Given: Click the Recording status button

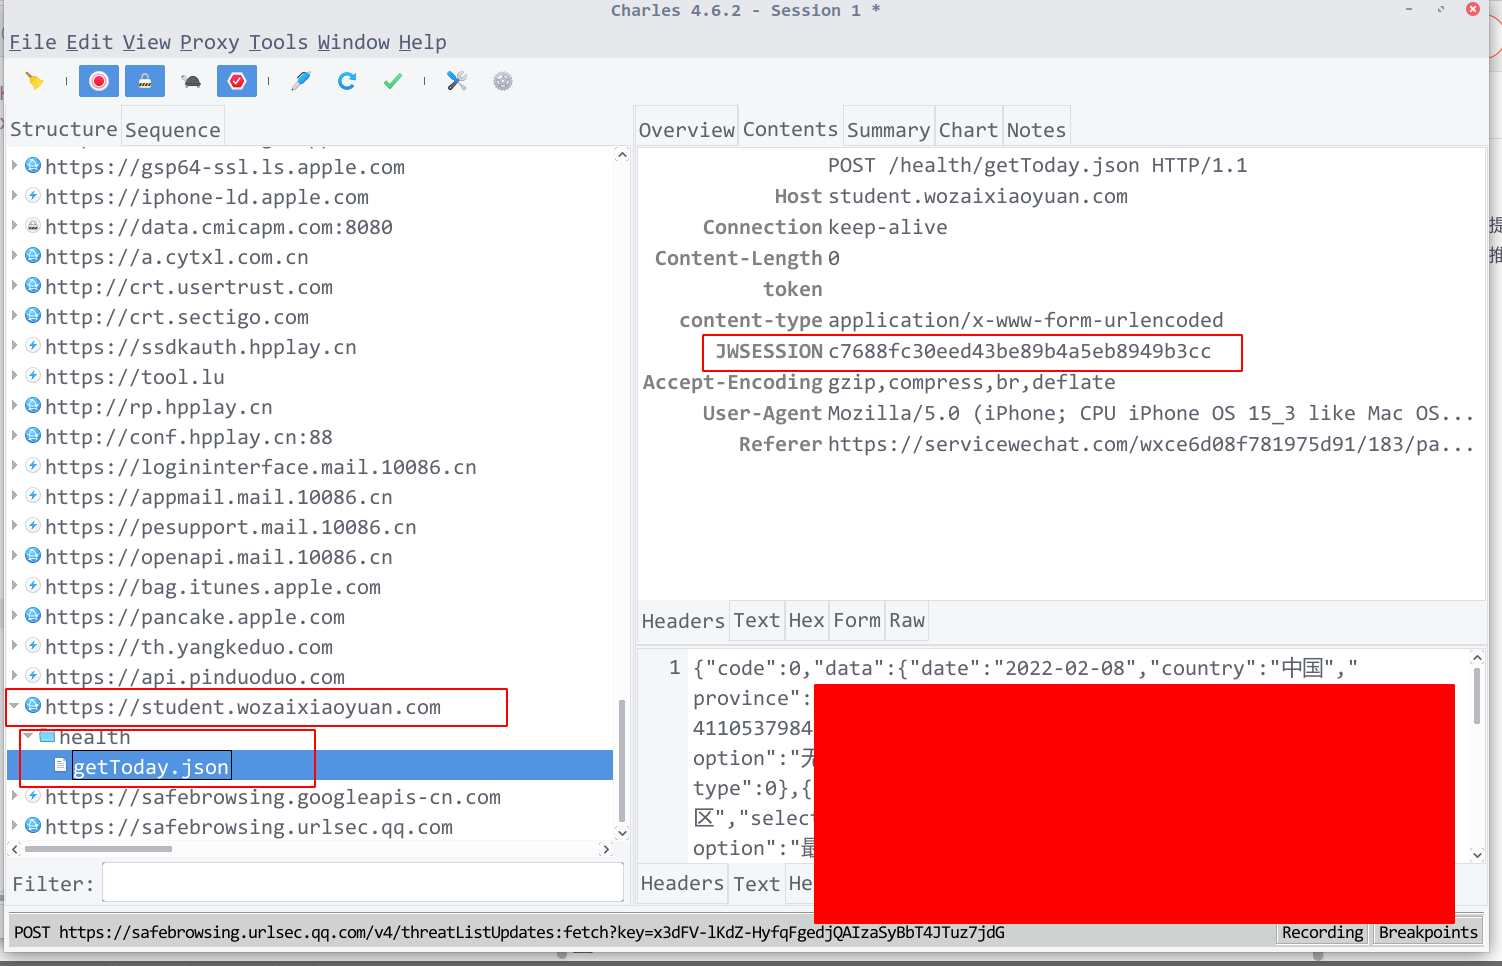Looking at the screenshot, I should (x=1322, y=932).
